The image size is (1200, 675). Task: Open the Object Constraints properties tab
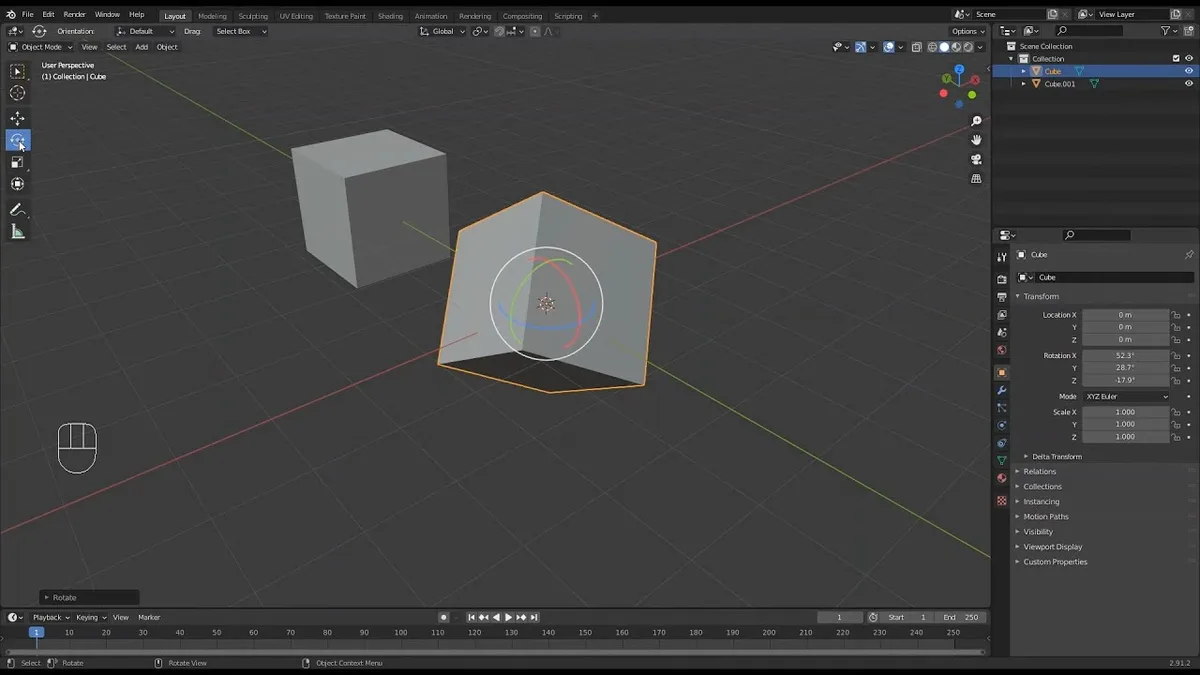coord(1001,443)
